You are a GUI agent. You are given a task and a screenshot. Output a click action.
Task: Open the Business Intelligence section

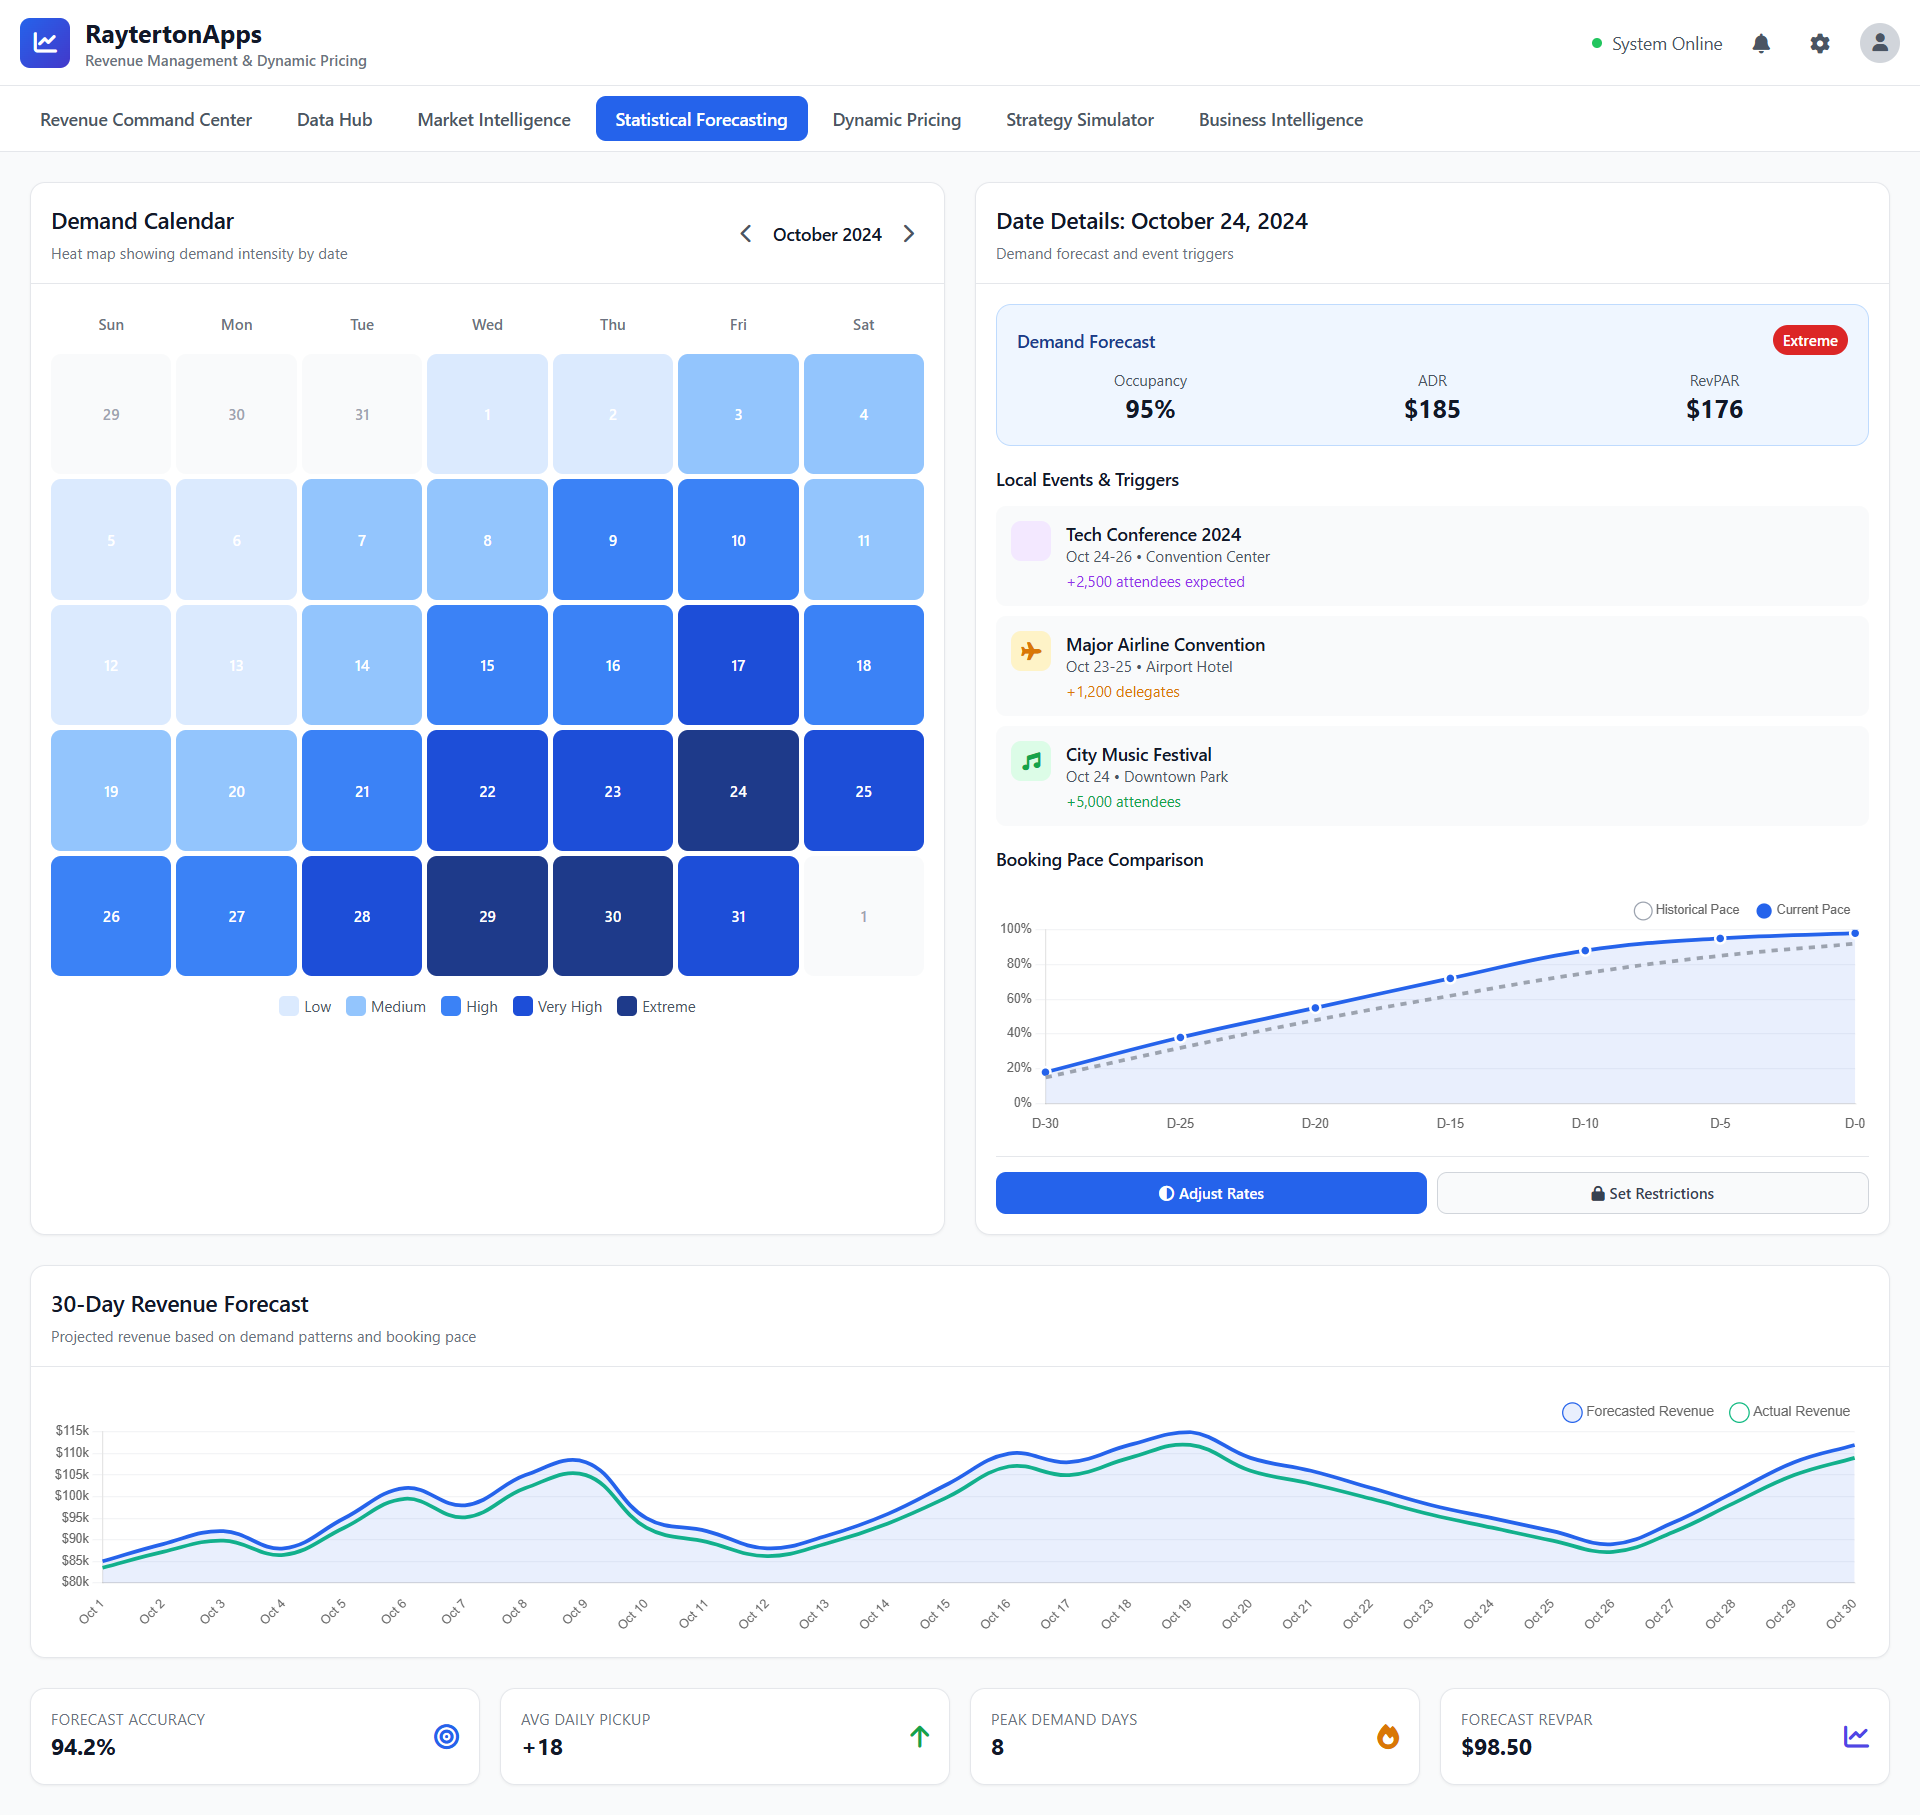1280,119
